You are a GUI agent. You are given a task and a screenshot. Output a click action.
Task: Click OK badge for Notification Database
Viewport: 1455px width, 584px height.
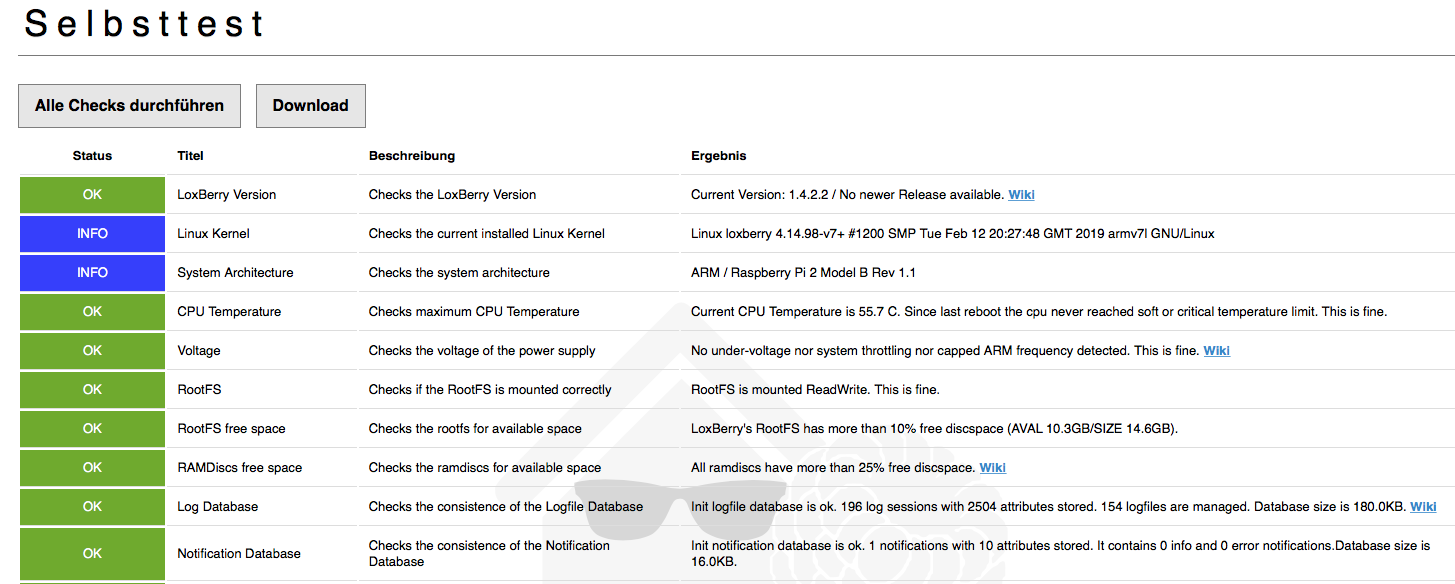pyautogui.click(x=92, y=554)
